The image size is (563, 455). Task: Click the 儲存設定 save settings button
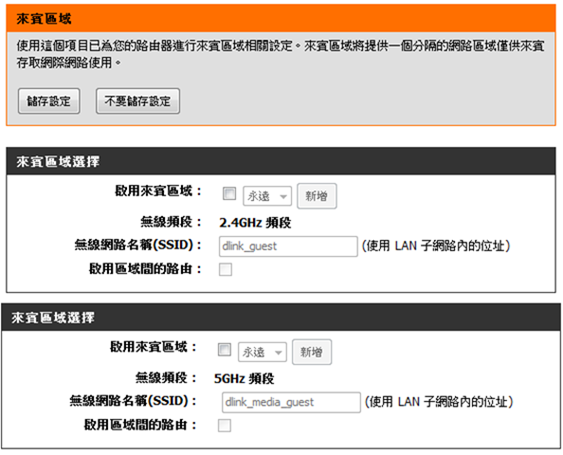click(49, 101)
